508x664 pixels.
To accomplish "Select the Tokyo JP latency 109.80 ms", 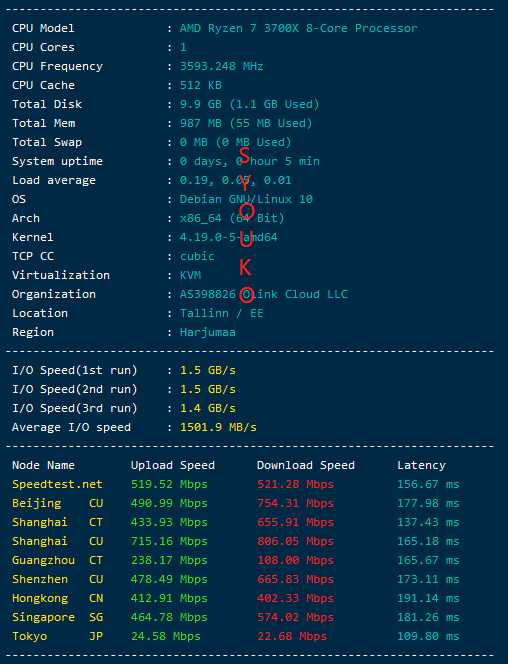I will click(x=428, y=636).
